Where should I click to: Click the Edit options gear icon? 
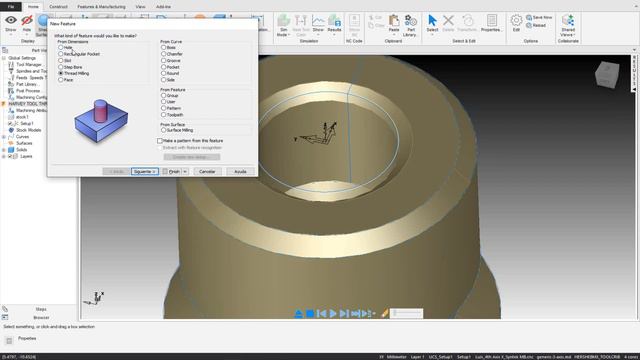pyautogui.click(x=516, y=20)
